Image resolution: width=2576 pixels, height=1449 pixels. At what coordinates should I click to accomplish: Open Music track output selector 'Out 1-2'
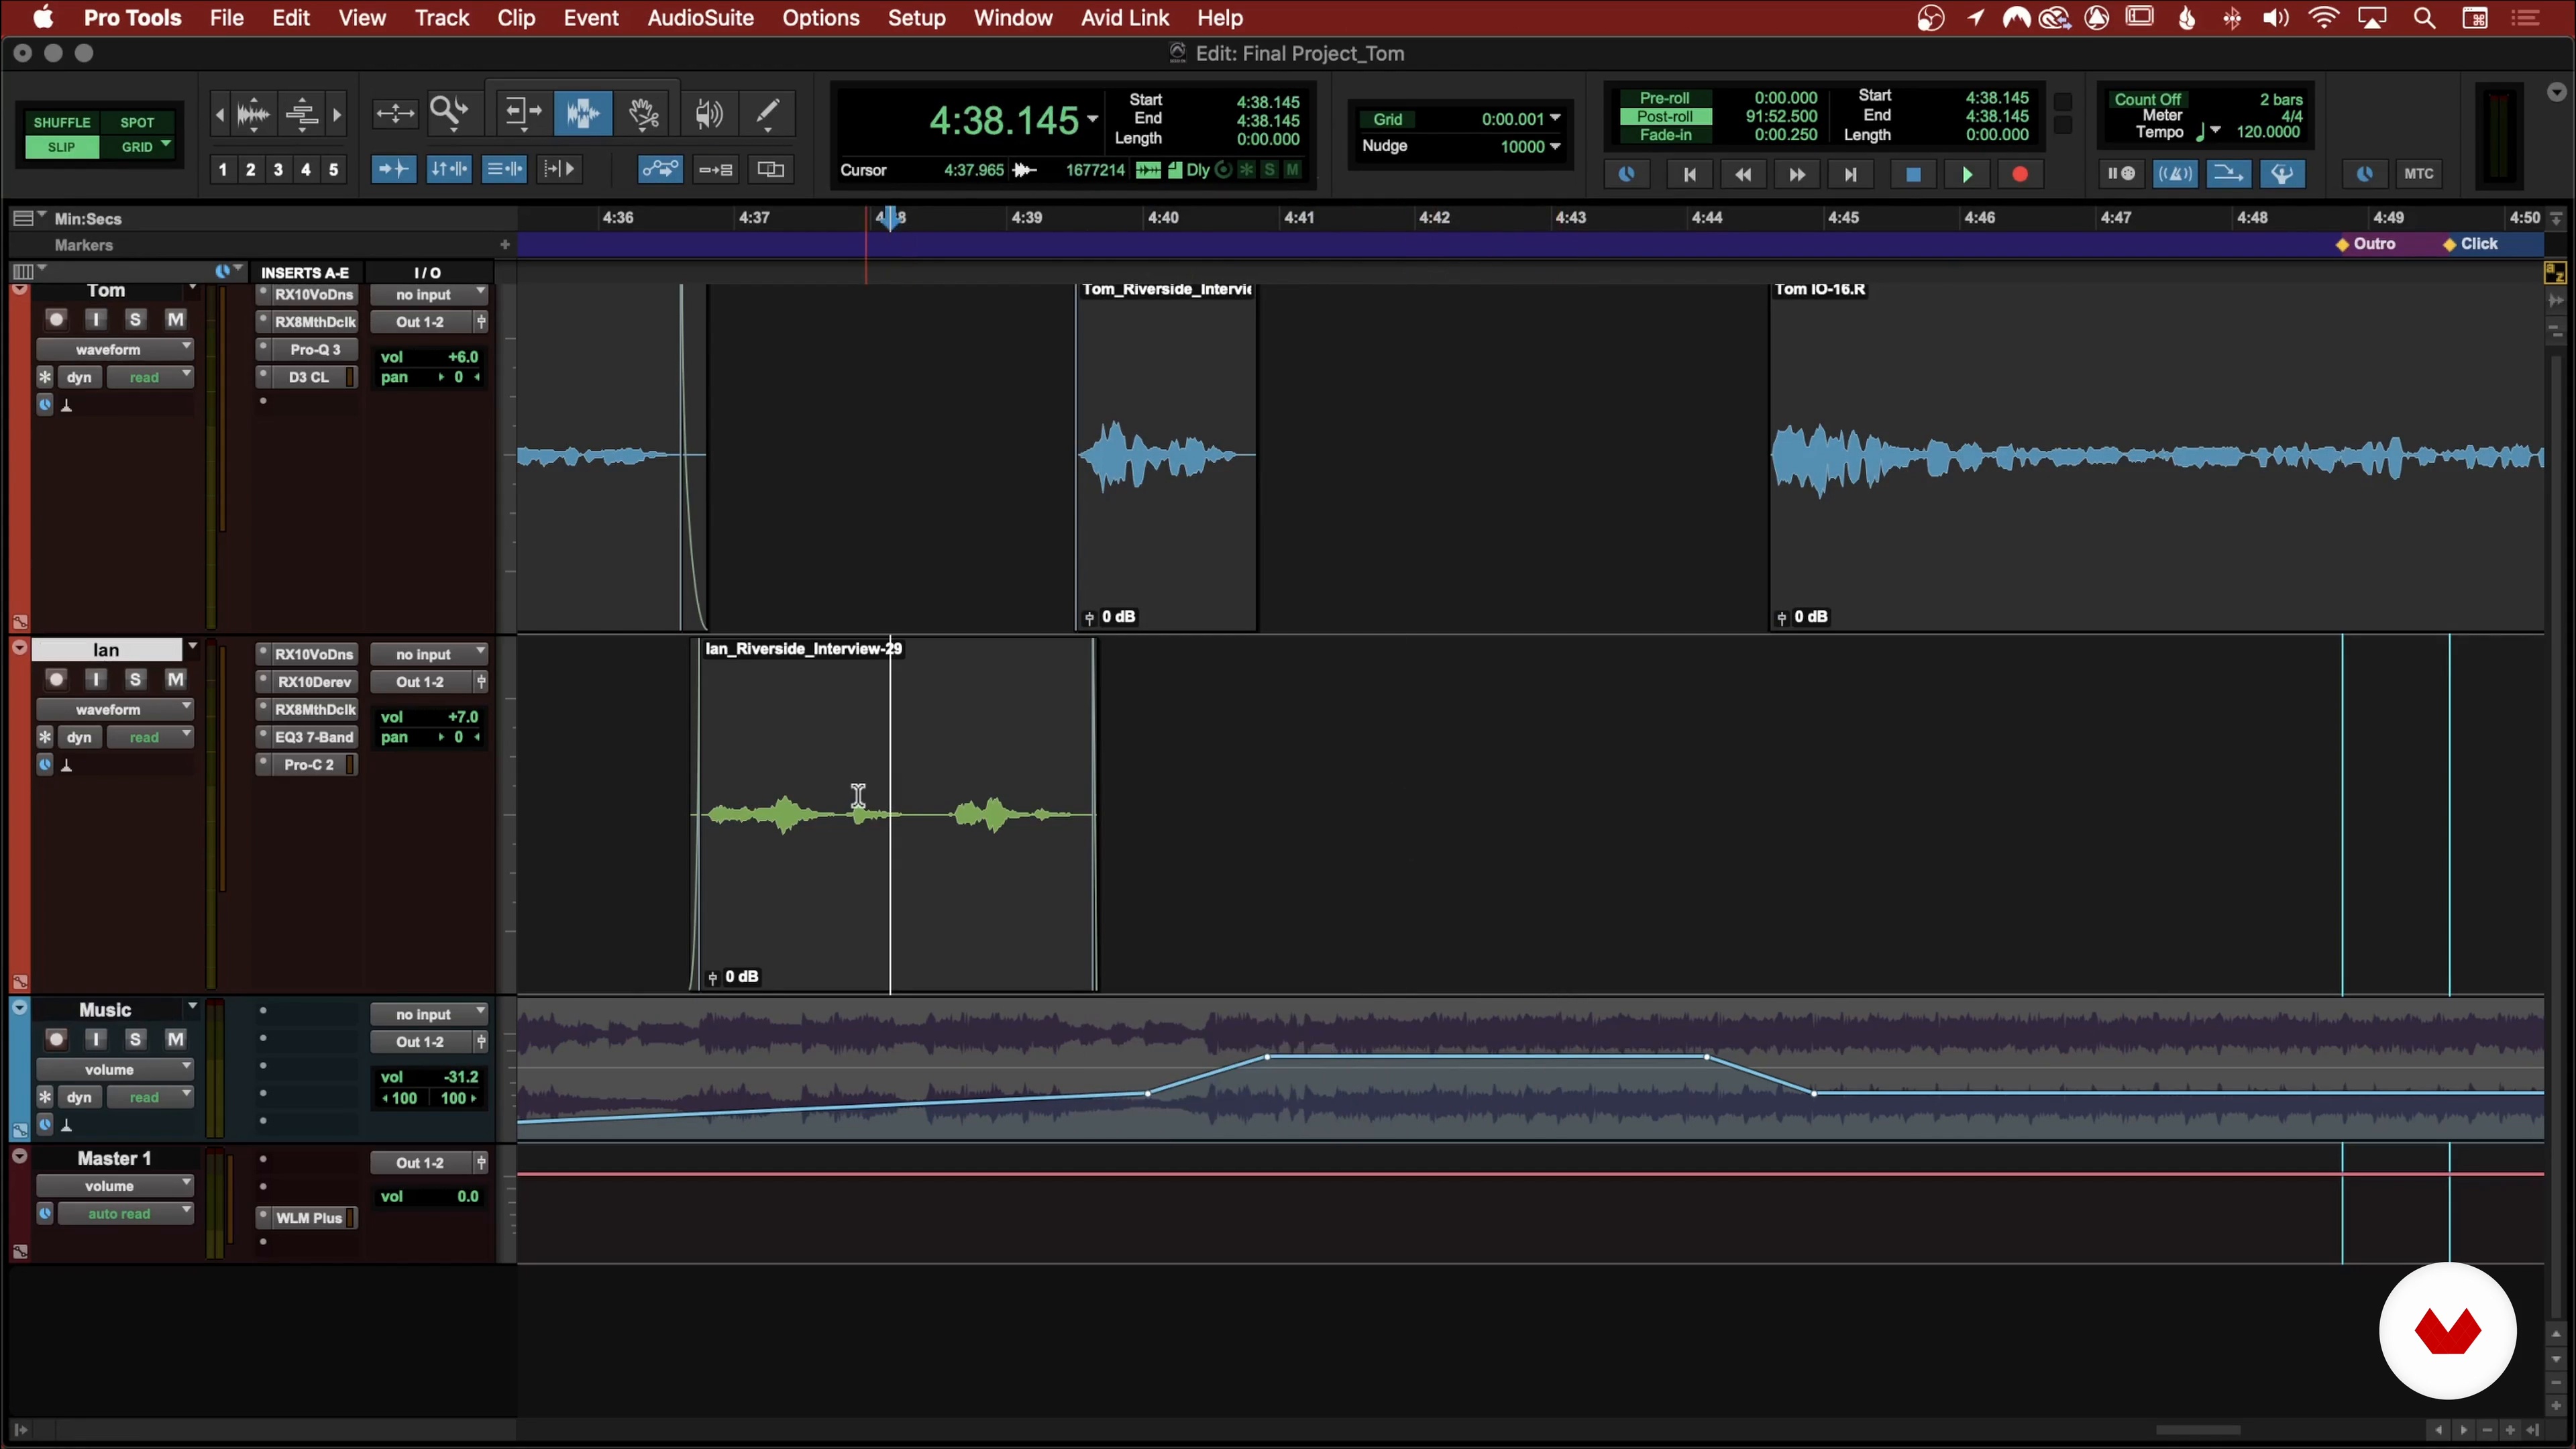click(421, 1041)
